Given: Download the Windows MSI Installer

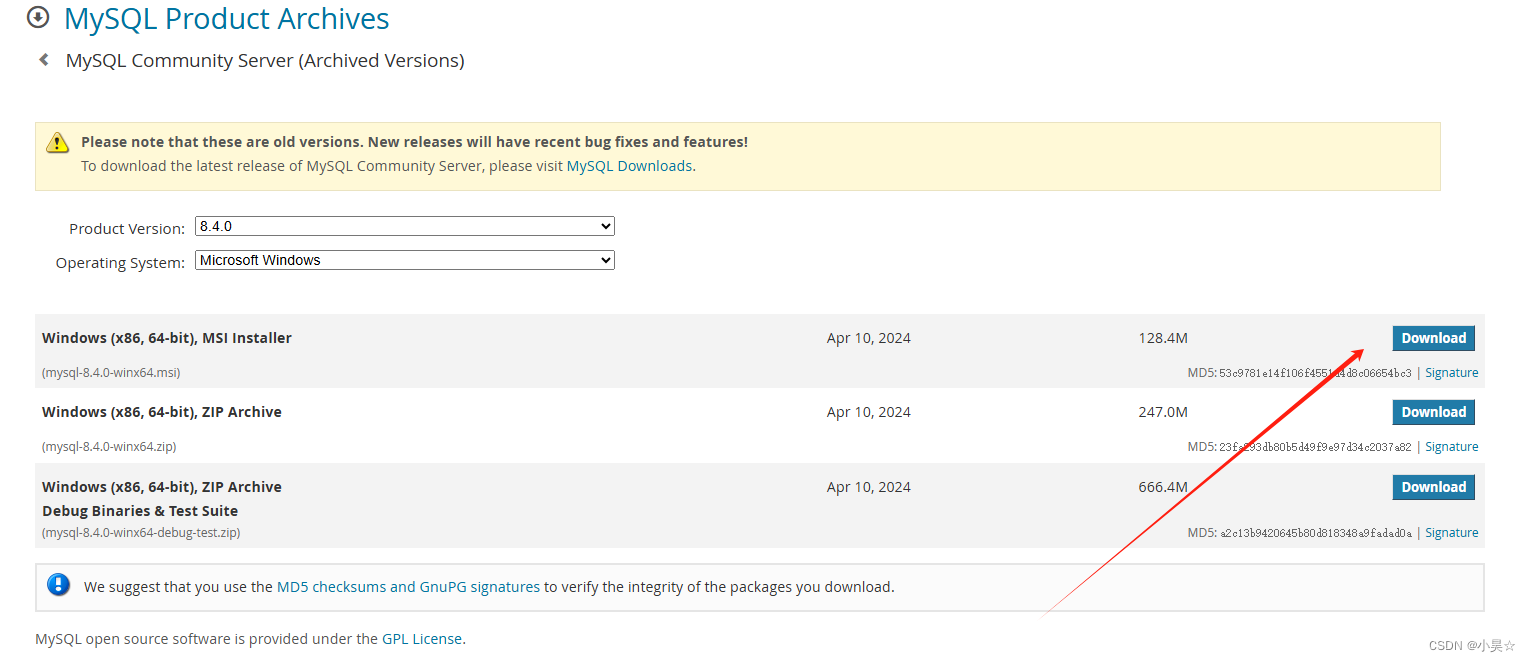Looking at the screenshot, I should coord(1433,337).
